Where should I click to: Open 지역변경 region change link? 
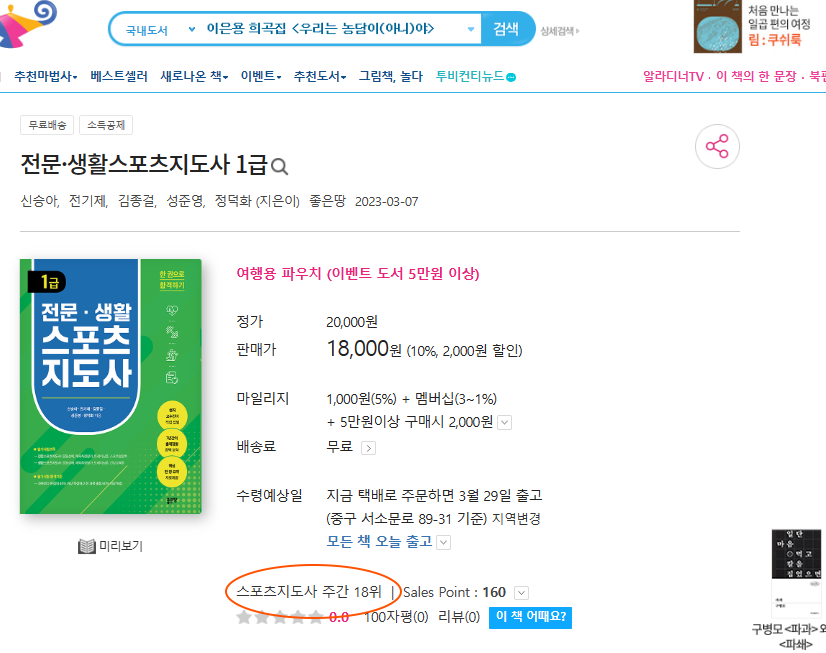coord(516,519)
